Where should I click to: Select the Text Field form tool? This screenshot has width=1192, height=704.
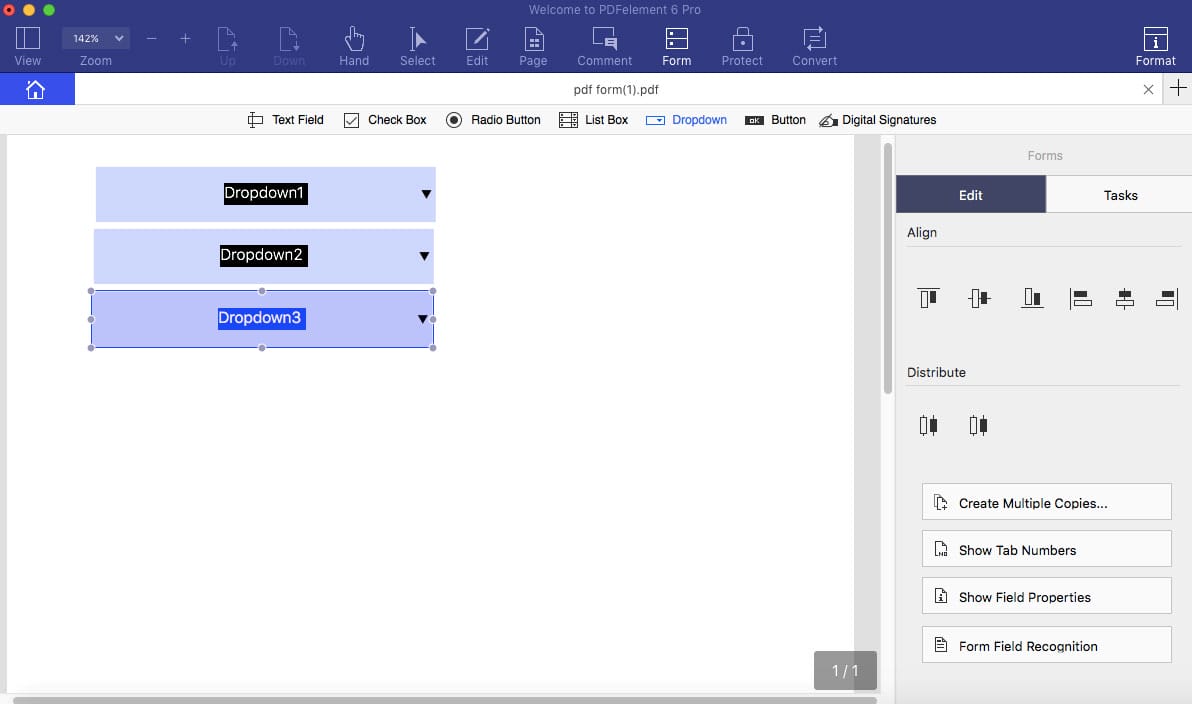[x=286, y=120]
